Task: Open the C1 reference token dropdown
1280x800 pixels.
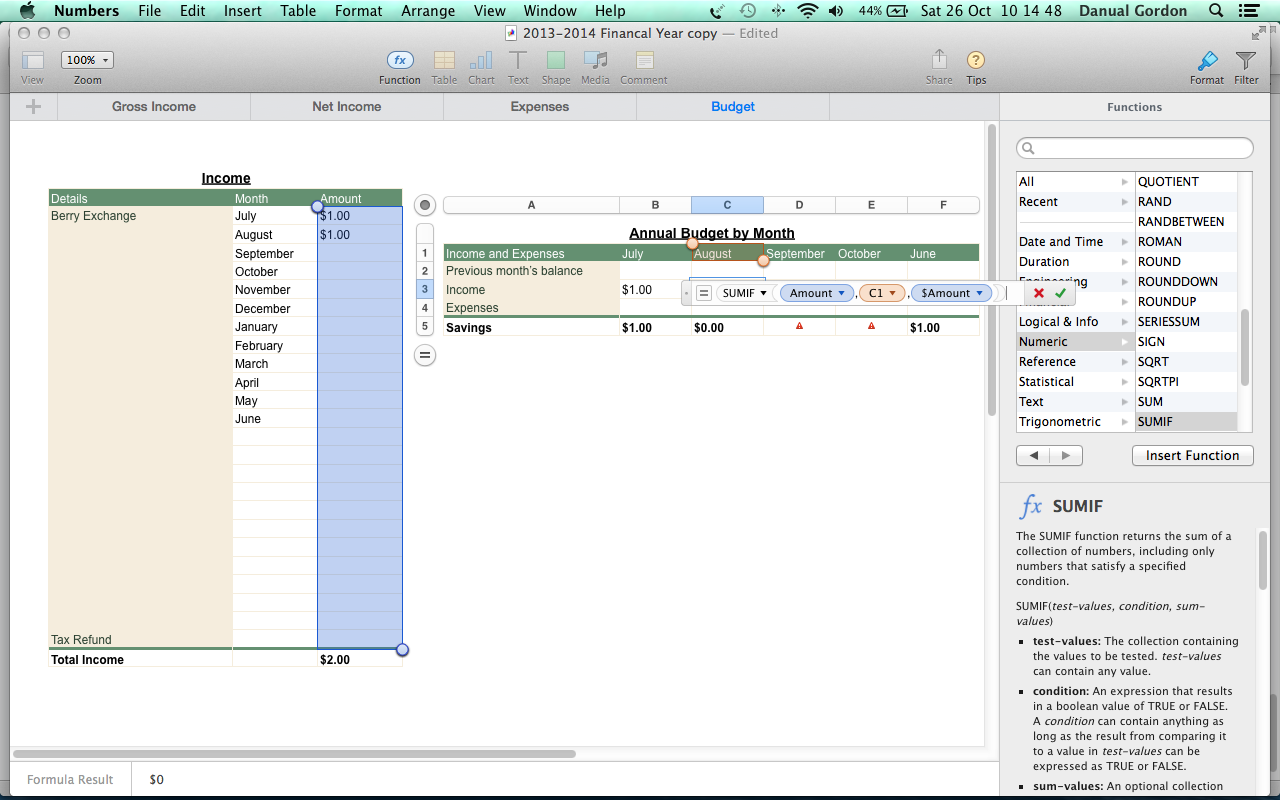Action: [x=895, y=293]
